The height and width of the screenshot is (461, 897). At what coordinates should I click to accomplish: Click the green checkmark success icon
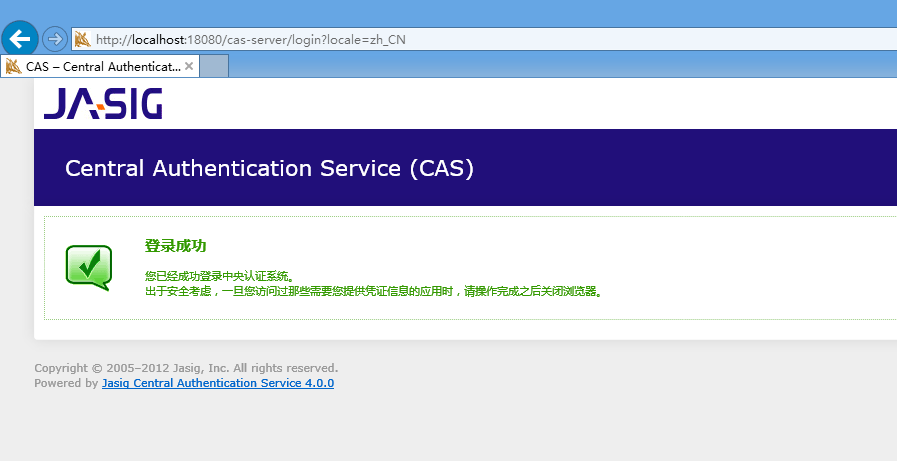tap(89, 268)
